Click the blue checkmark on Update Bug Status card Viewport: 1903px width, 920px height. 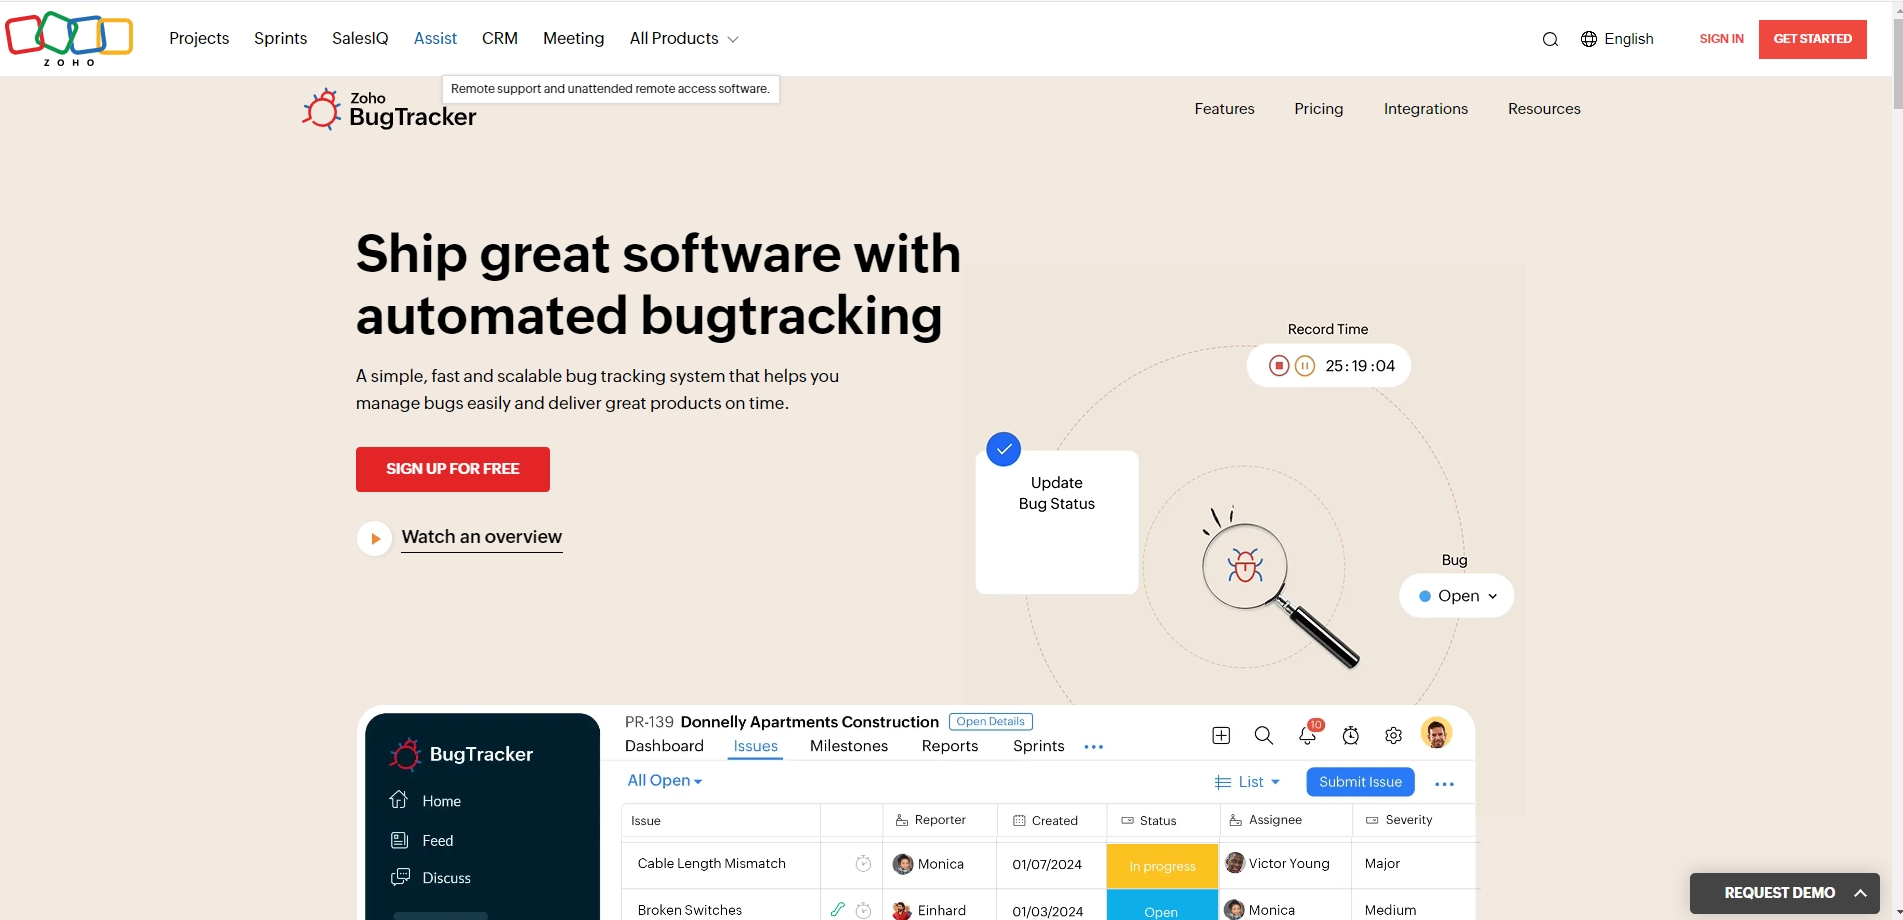click(1003, 449)
